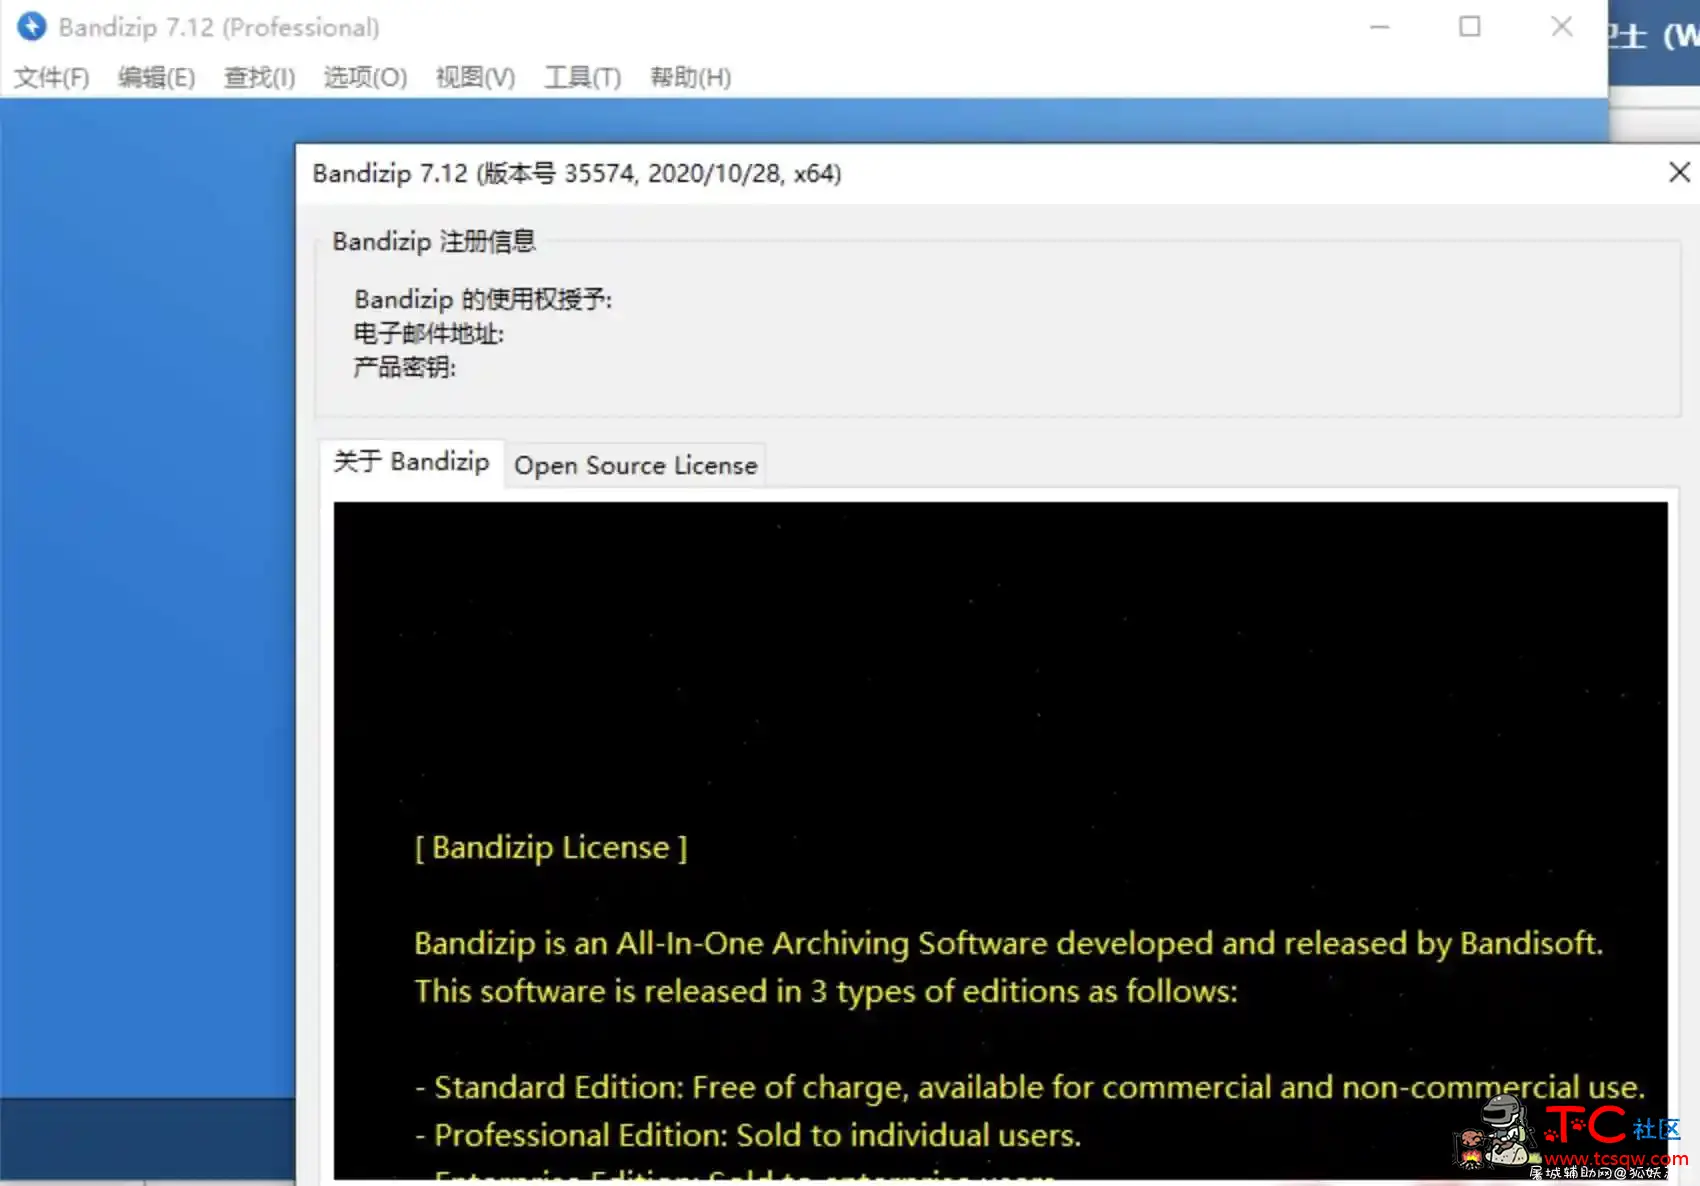Screen dimensions: 1700x1186
Task: Click the 'Bandizip 注册信息' group title
Action: pyautogui.click(x=434, y=241)
